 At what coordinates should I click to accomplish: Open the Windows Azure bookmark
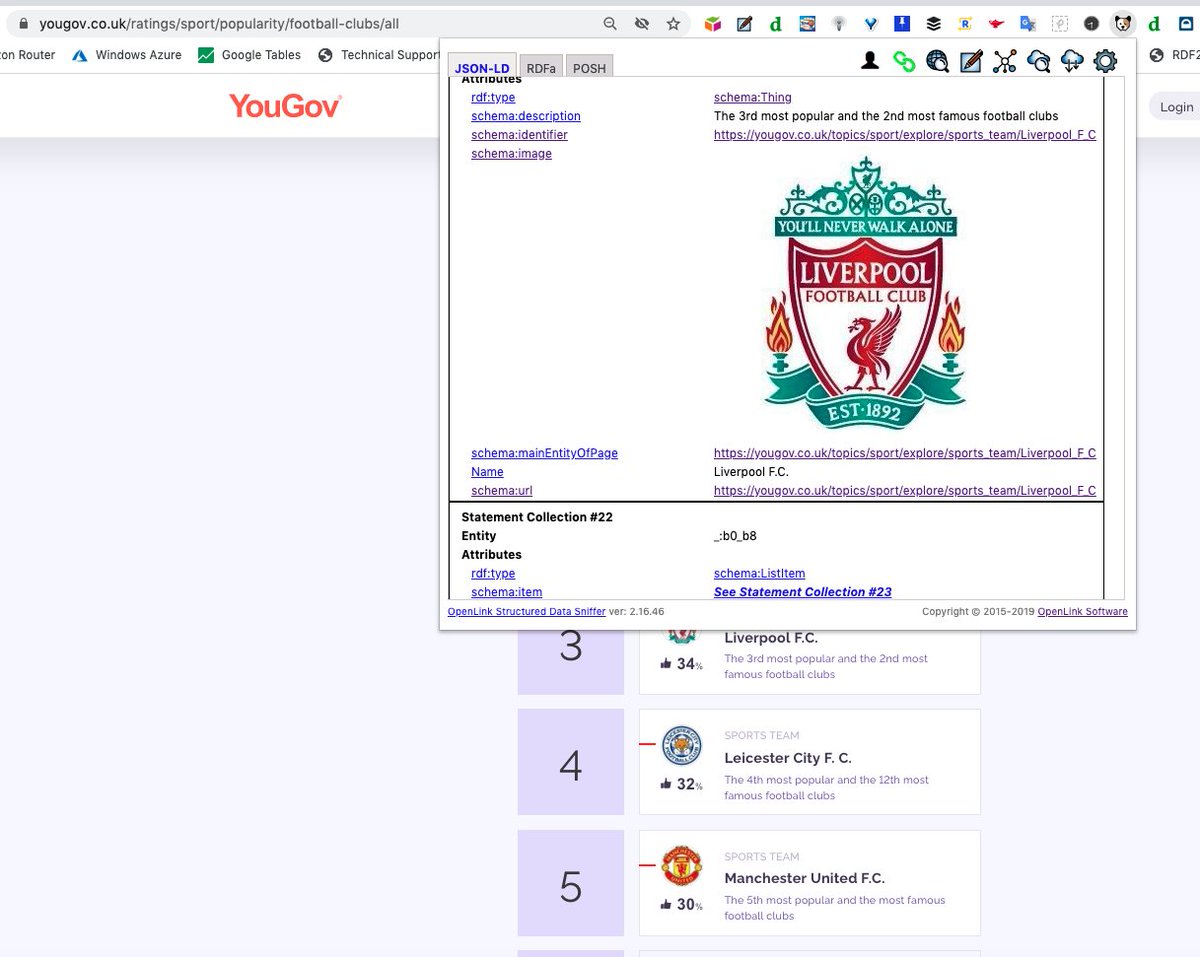pos(127,55)
